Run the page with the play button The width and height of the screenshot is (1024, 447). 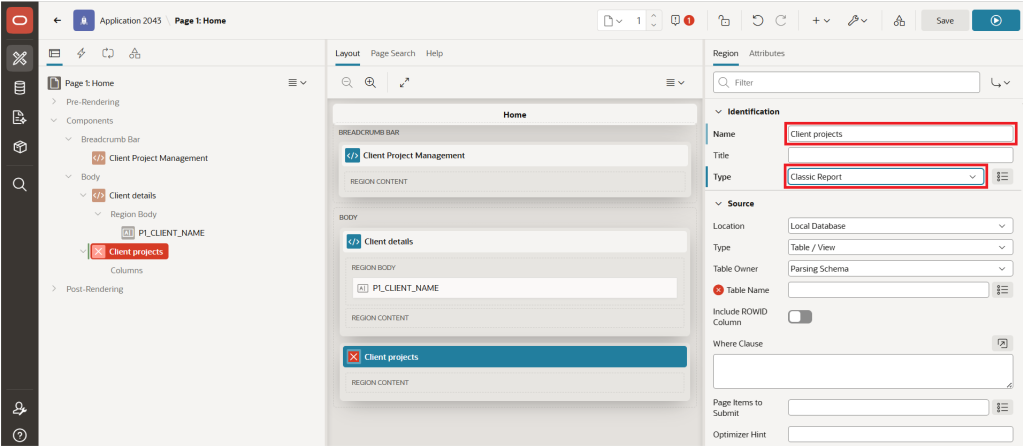[x=995, y=20]
